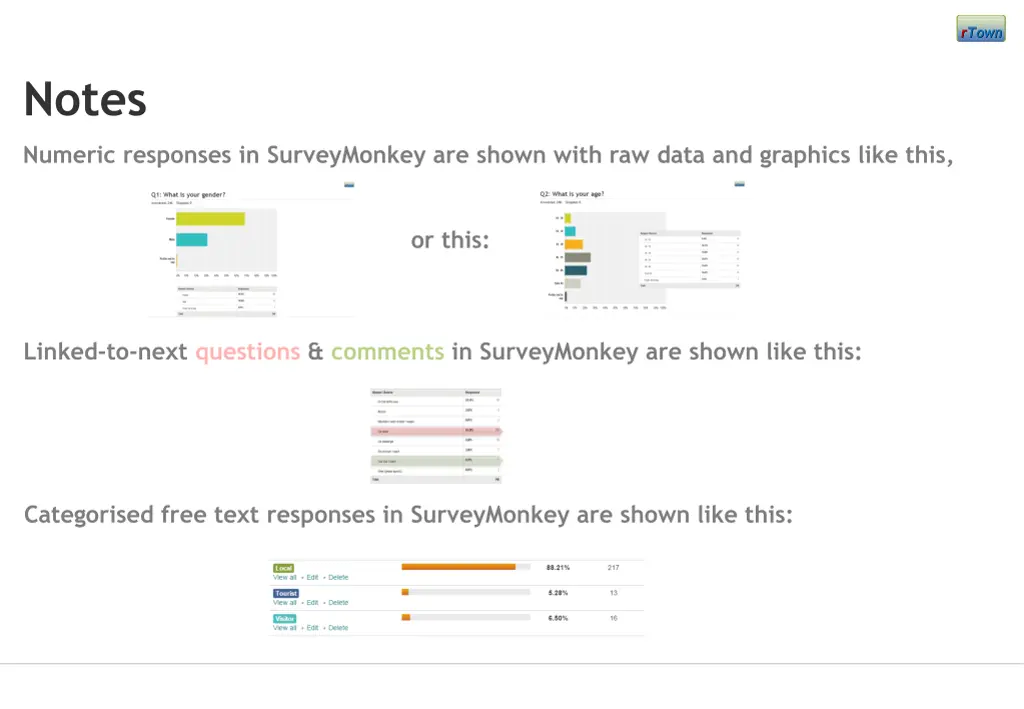Click the teal Visitor category tag

pos(285,619)
